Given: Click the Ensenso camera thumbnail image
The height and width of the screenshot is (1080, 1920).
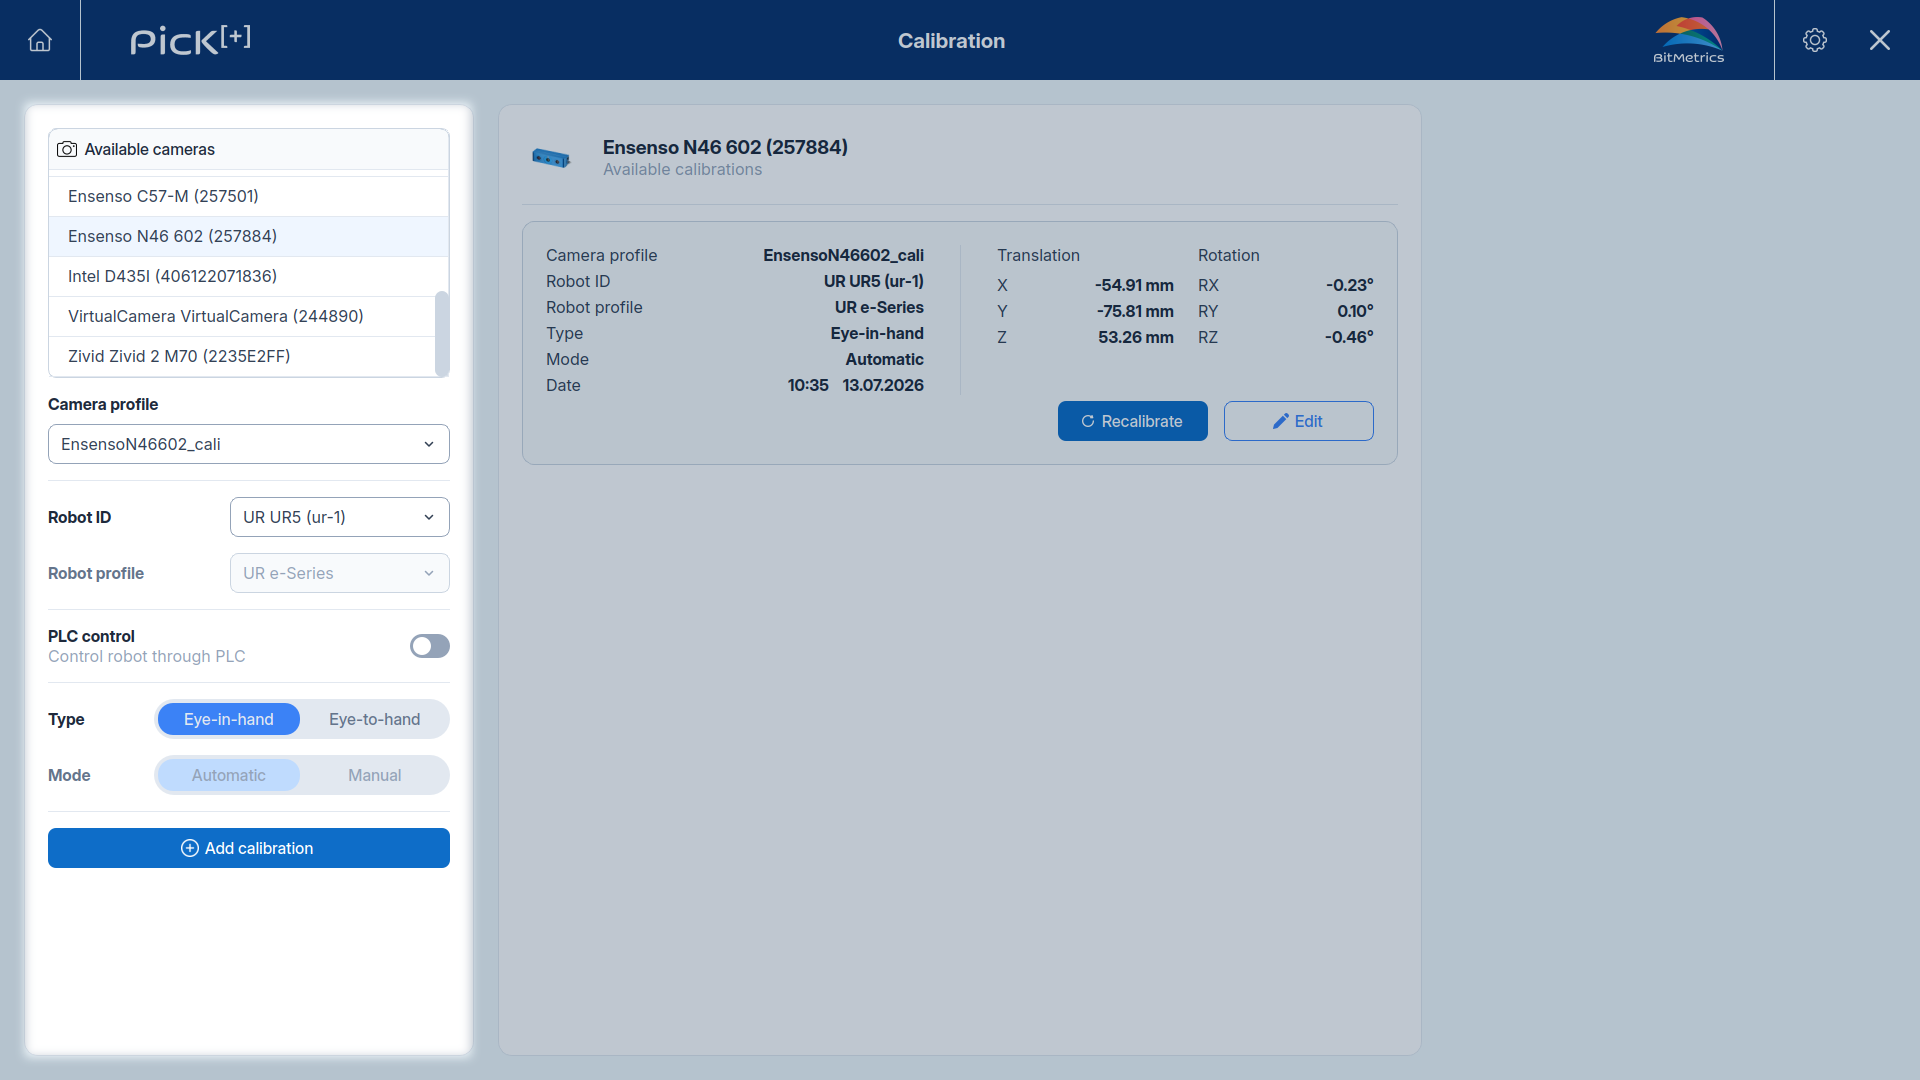Looking at the screenshot, I should 551,158.
